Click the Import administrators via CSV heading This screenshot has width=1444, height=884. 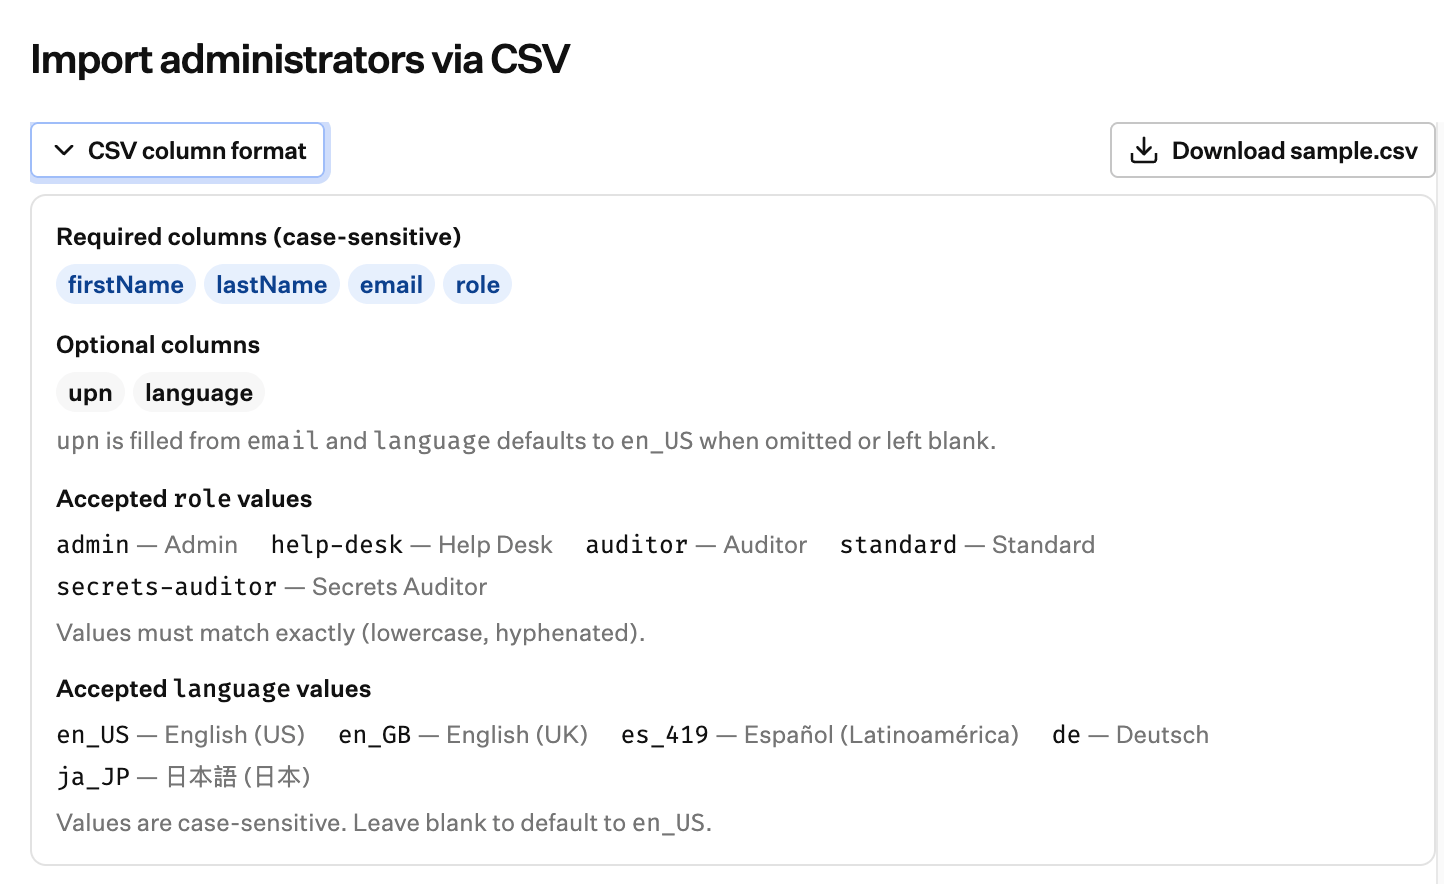[300, 59]
